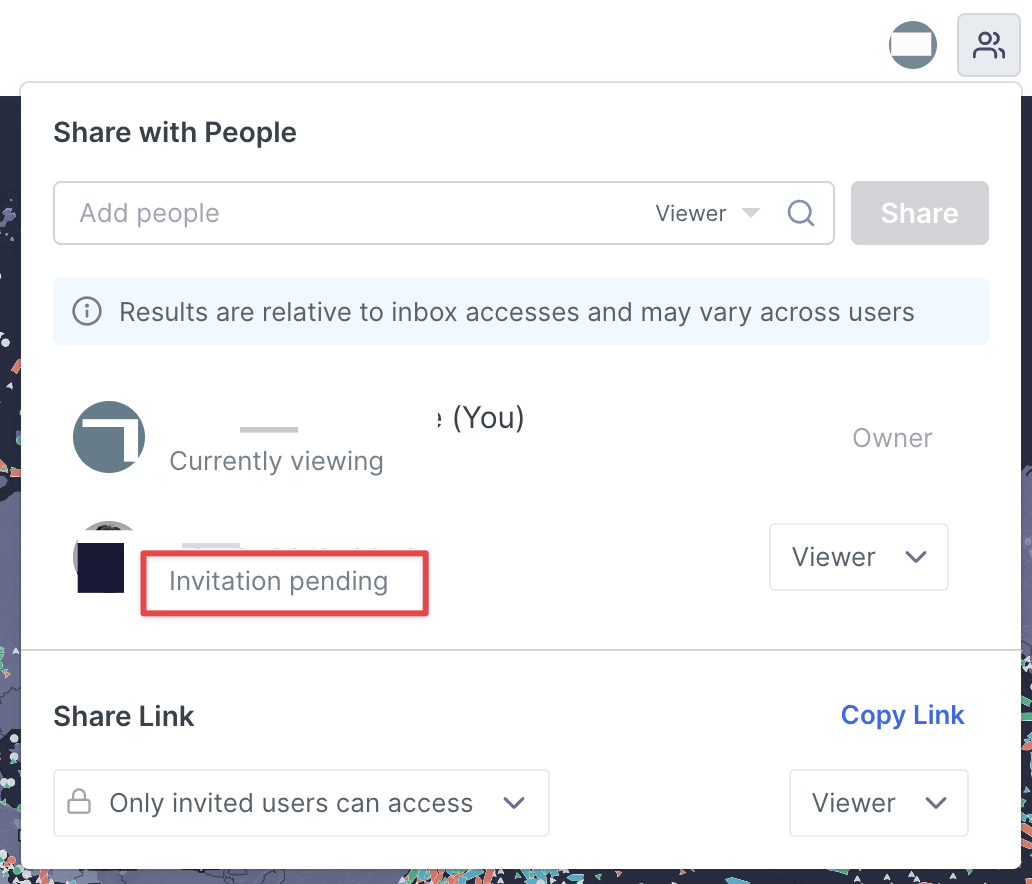Open Viewer dropdown for the pending invitee
The image size is (1032, 884).
click(x=858, y=557)
